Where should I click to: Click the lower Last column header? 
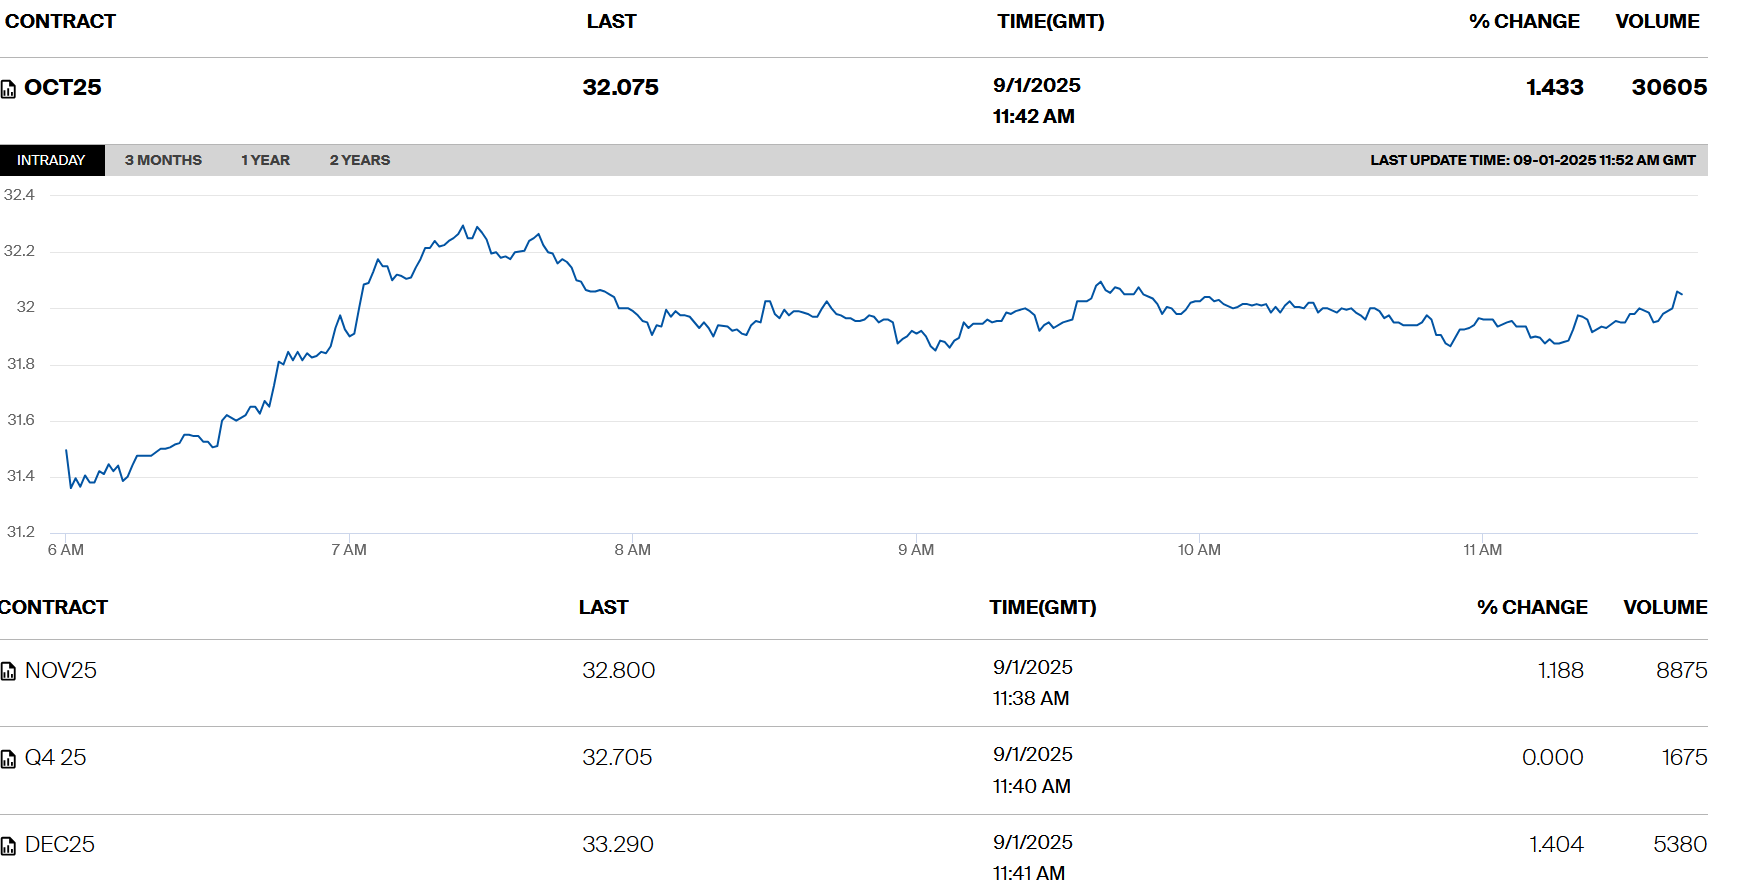(x=603, y=608)
